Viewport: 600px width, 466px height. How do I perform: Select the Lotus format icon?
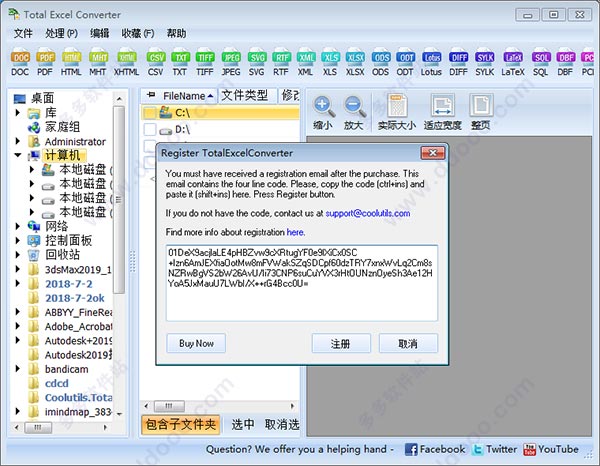432,63
